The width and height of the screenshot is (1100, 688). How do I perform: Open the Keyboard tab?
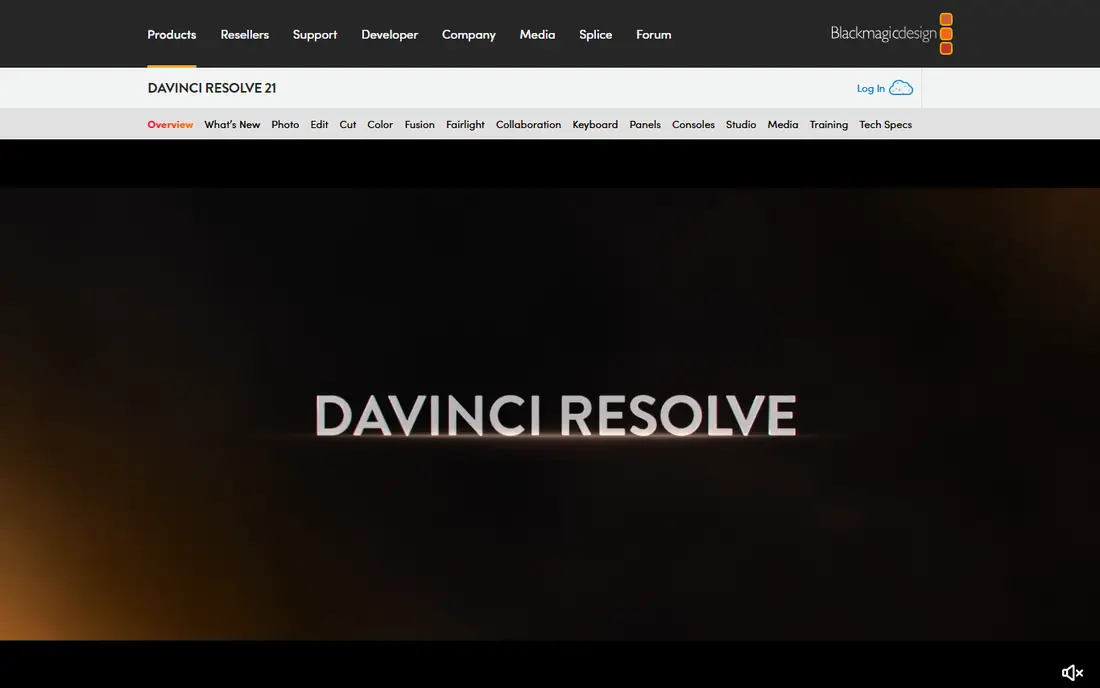click(595, 124)
